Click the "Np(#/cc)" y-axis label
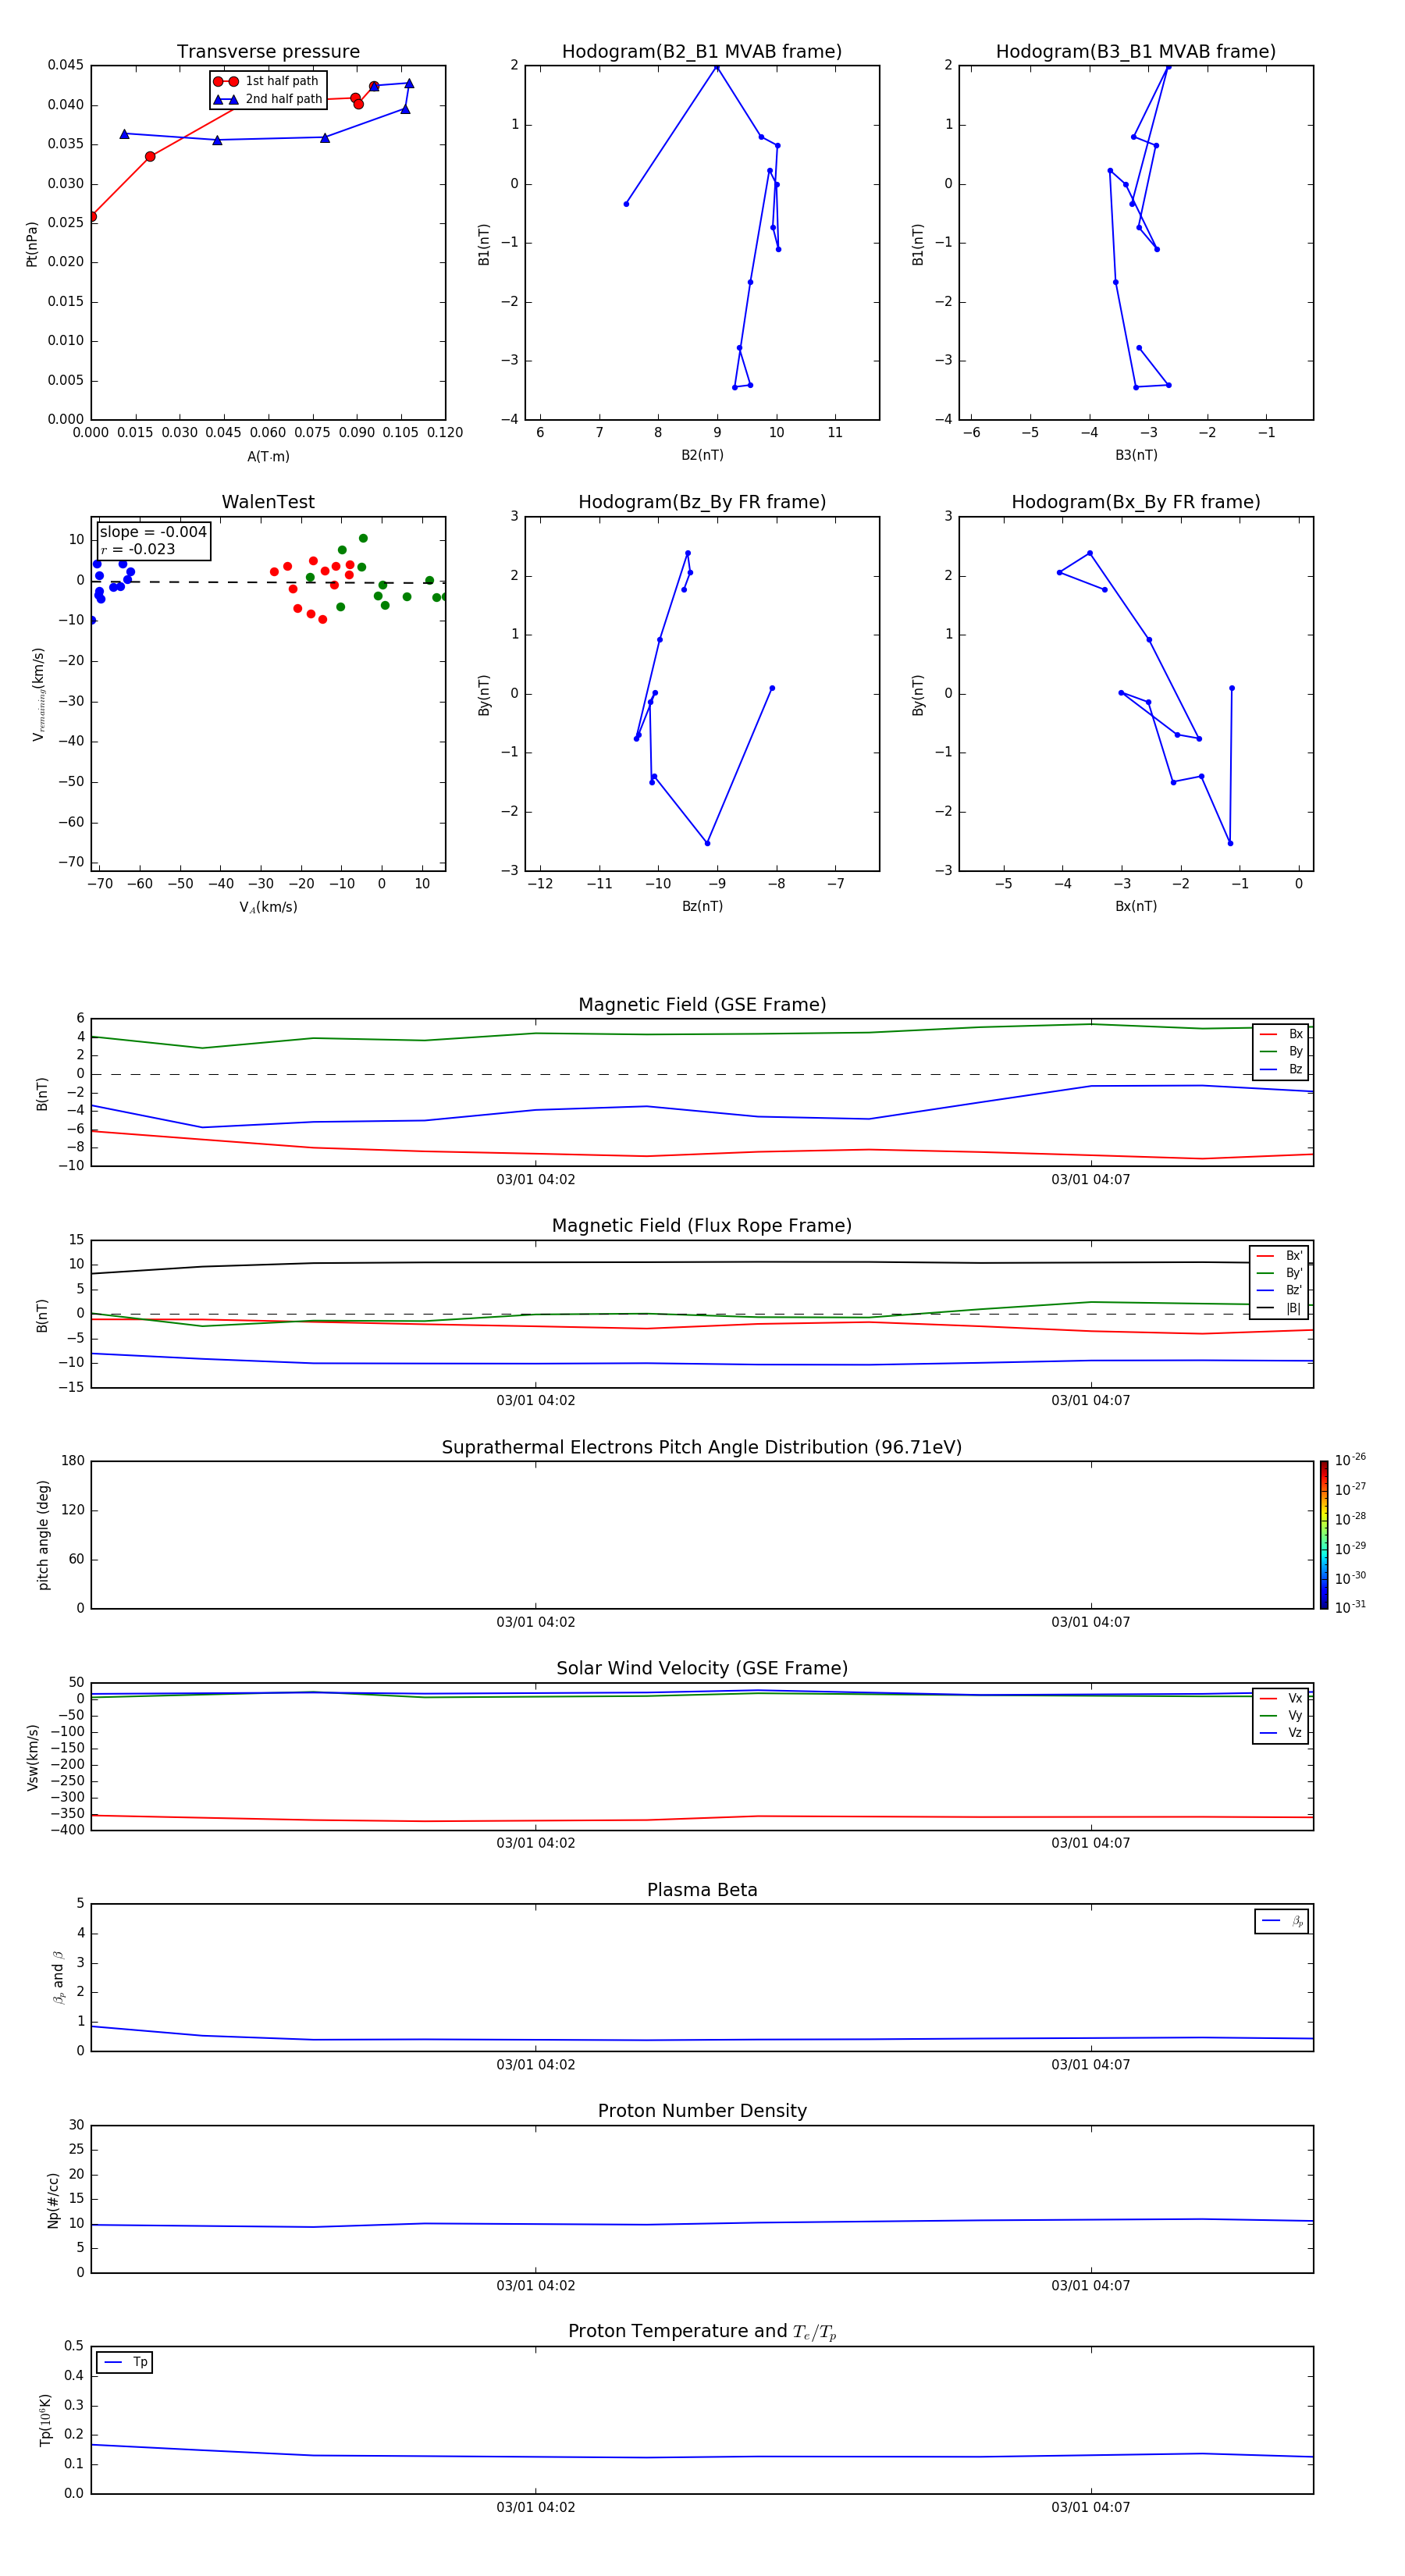 pyautogui.click(x=53, y=2200)
